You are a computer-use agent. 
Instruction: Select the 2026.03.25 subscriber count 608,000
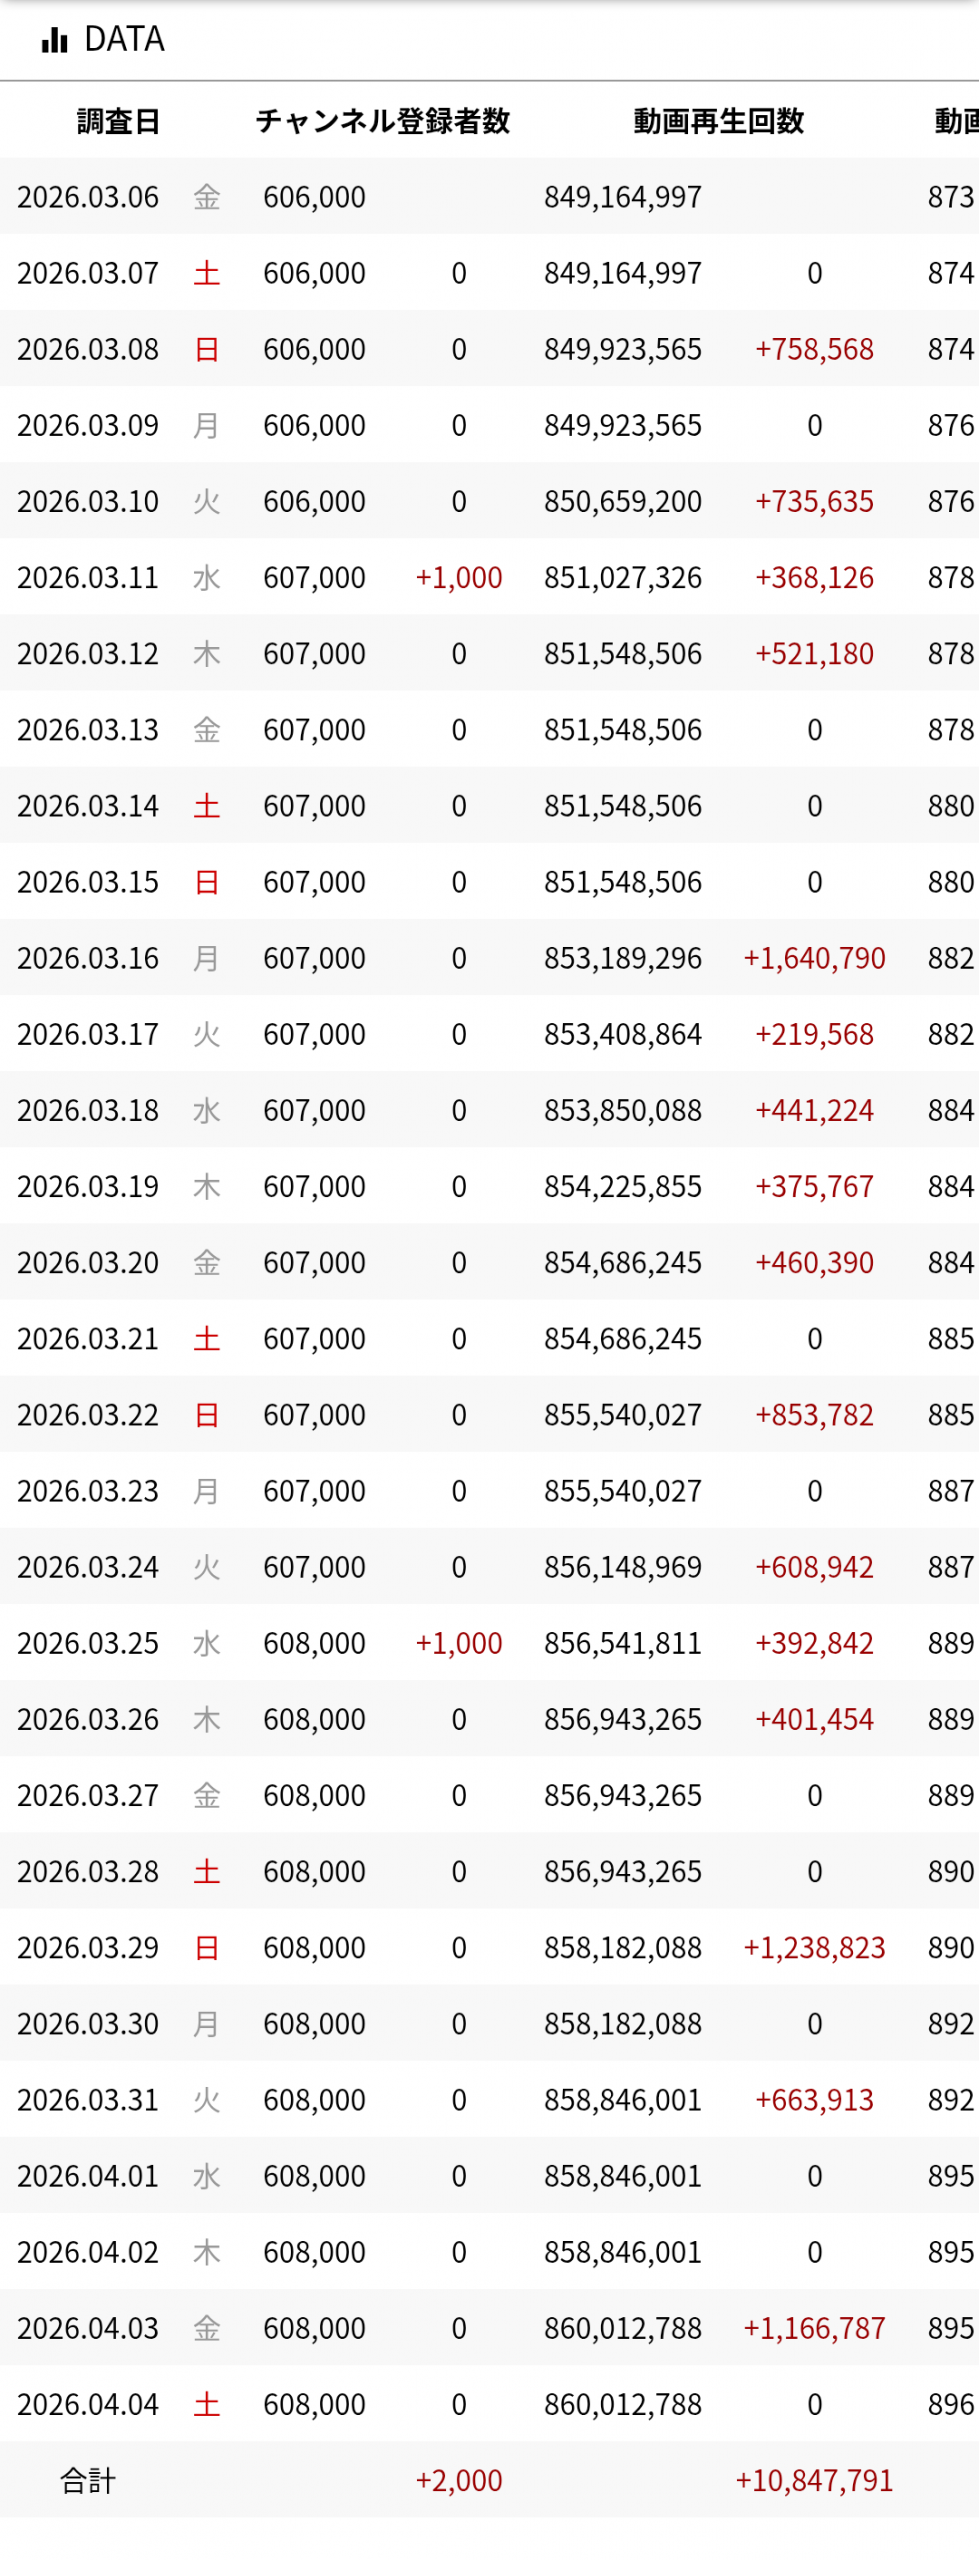click(x=314, y=1643)
